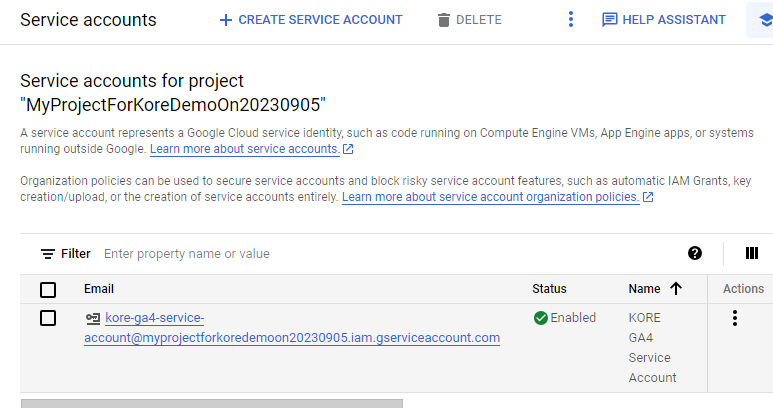Open the learning graduation cap icon
Viewport: 773px width, 414px height.
pyautogui.click(x=761, y=20)
